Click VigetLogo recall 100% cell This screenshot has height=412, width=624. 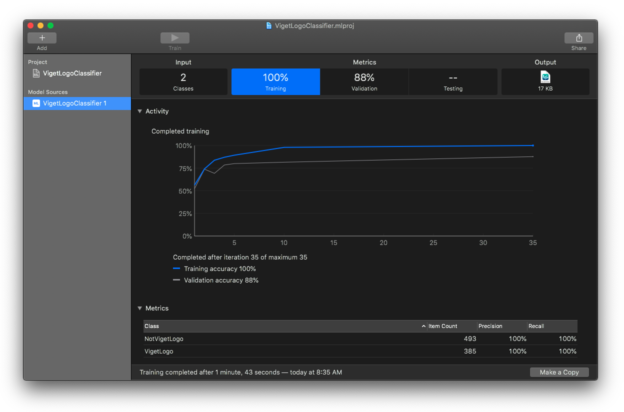(x=567, y=351)
